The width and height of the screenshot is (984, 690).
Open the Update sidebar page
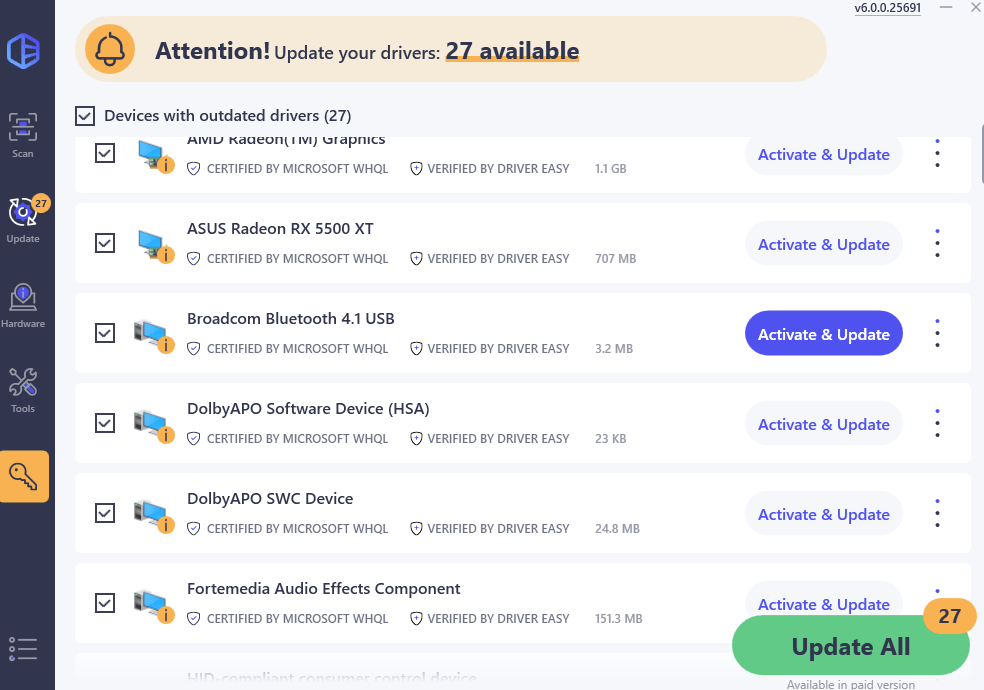click(23, 220)
